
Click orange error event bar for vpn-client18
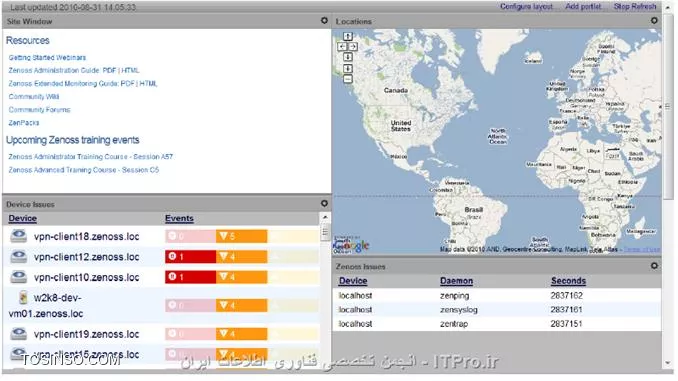coord(241,236)
